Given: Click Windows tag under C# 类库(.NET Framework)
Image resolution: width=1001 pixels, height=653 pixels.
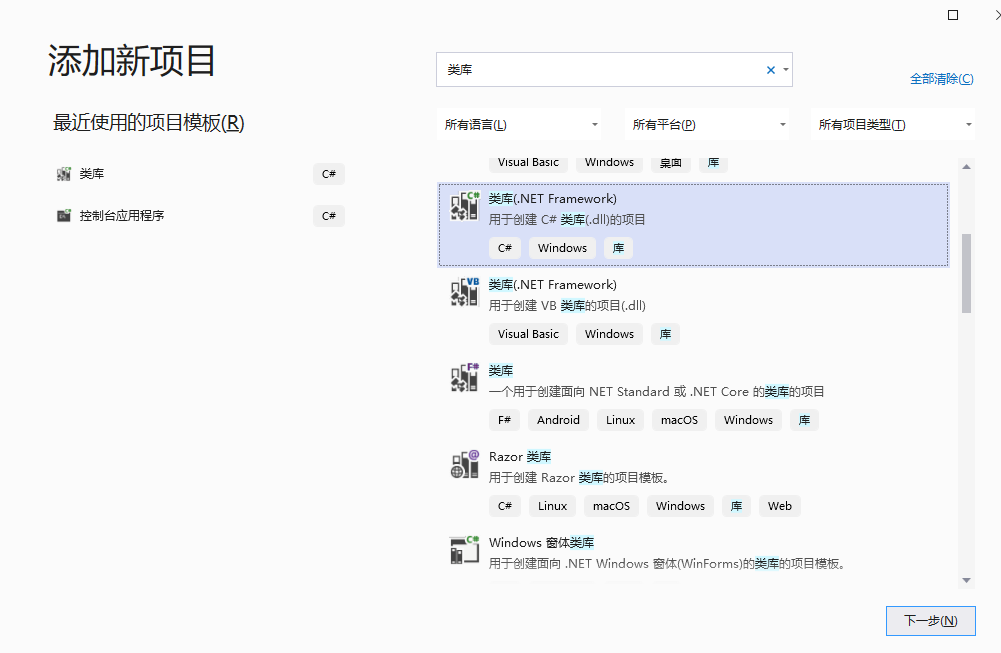Looking at the screenshot, I should tap(562, 248).
